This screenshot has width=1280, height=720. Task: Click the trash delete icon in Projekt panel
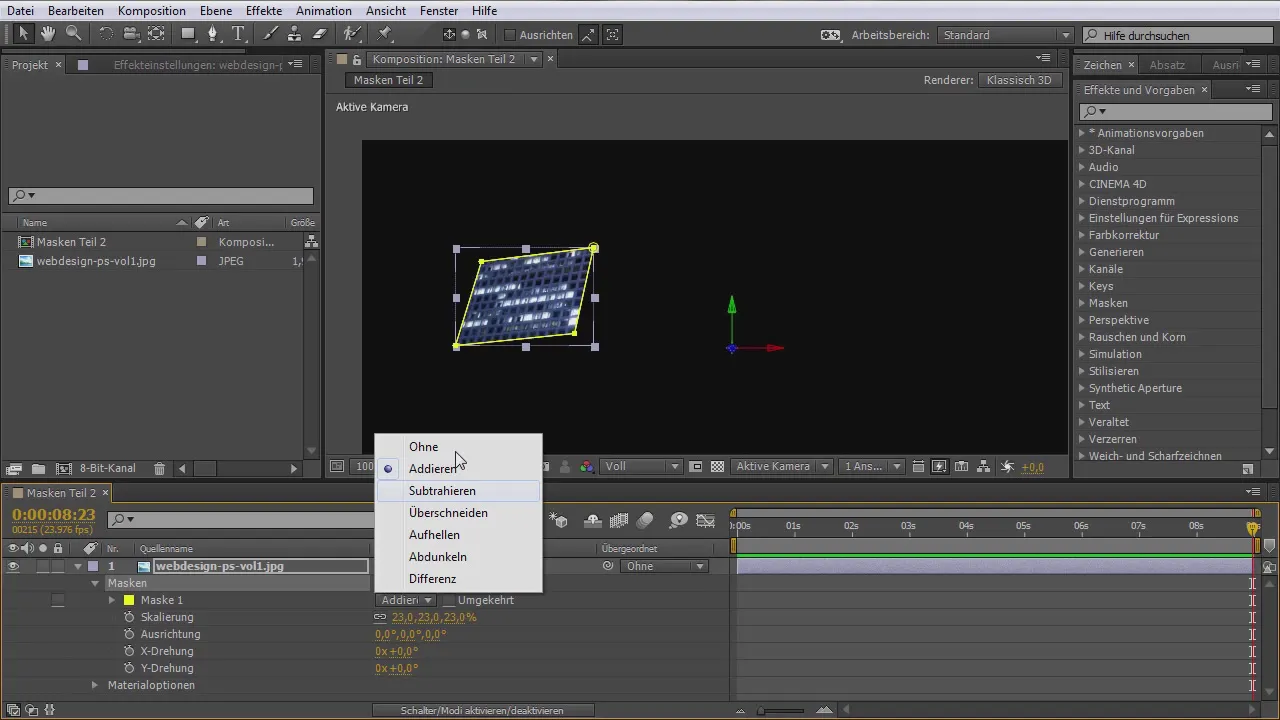[x=159, y=468]
